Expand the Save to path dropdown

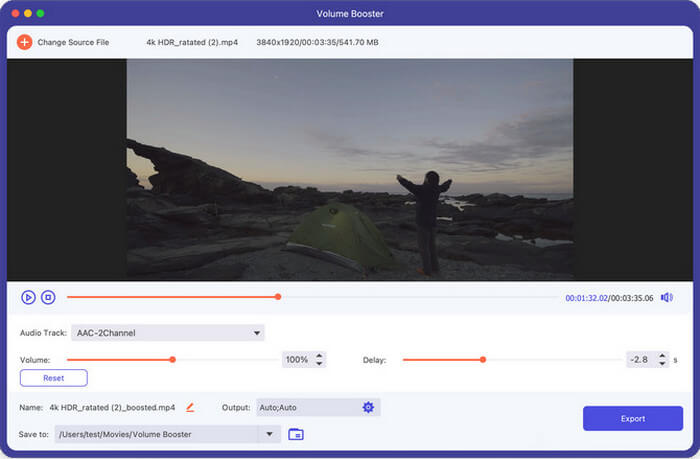click(269, 434)
